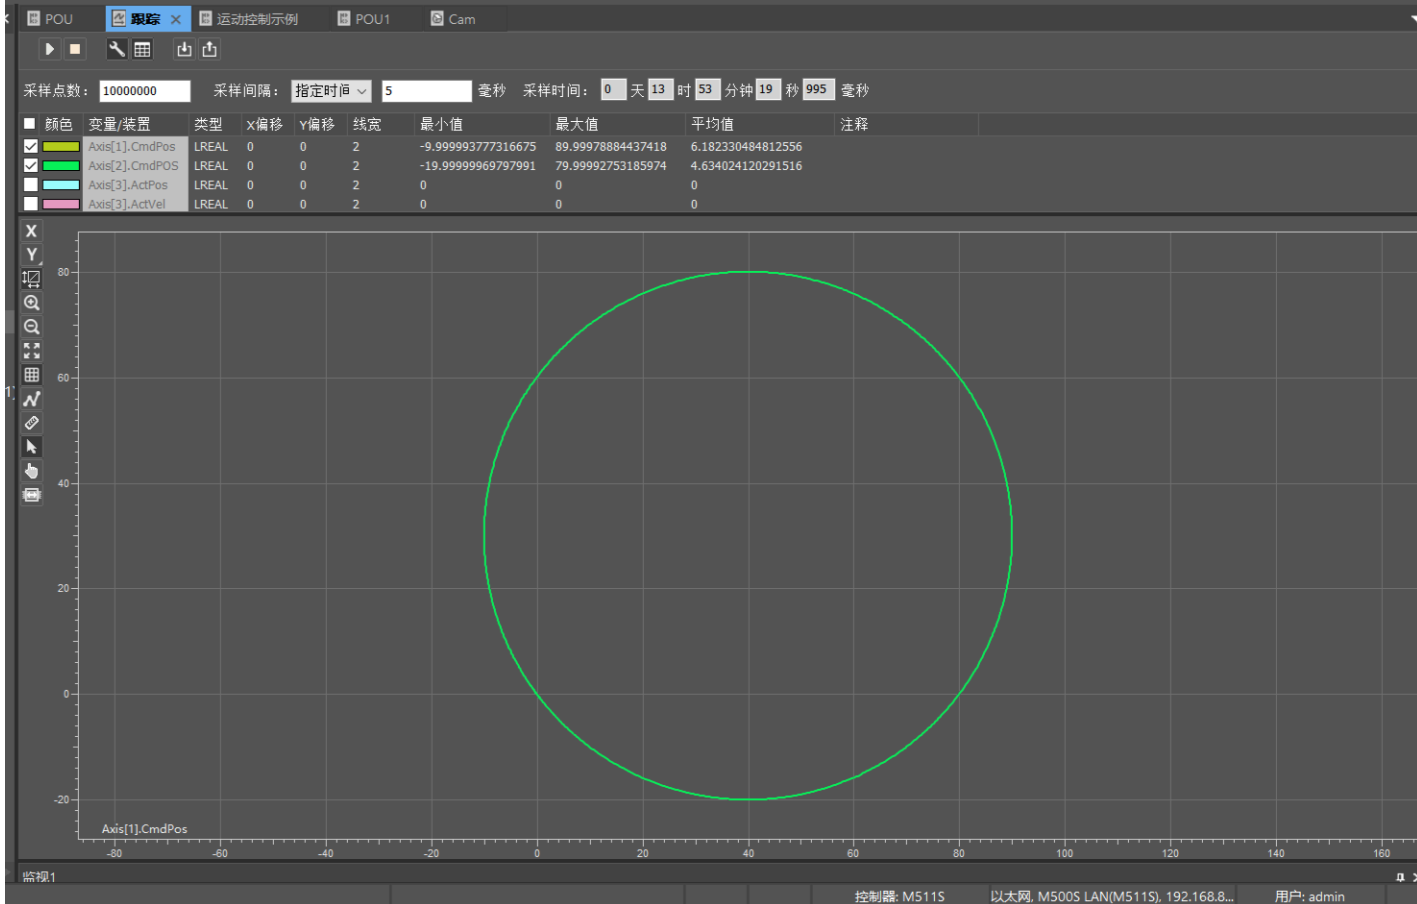Uncheck the Axis[1].CmdPos trace checkbox
The image size is (1417, 904).
[31, 147]
